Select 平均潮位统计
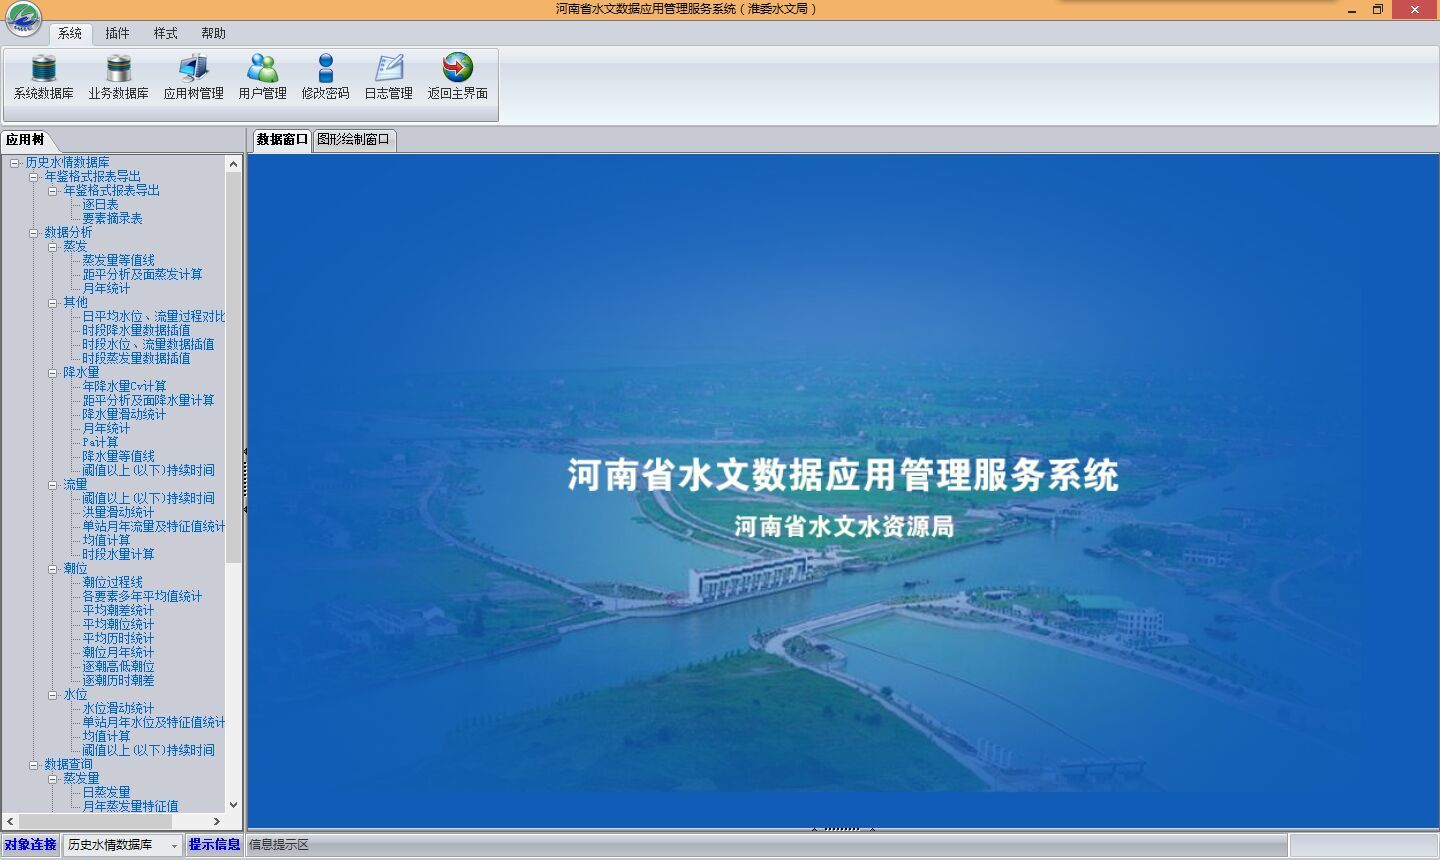Viewport: 1440px width, 860px height. pos(118,624)
